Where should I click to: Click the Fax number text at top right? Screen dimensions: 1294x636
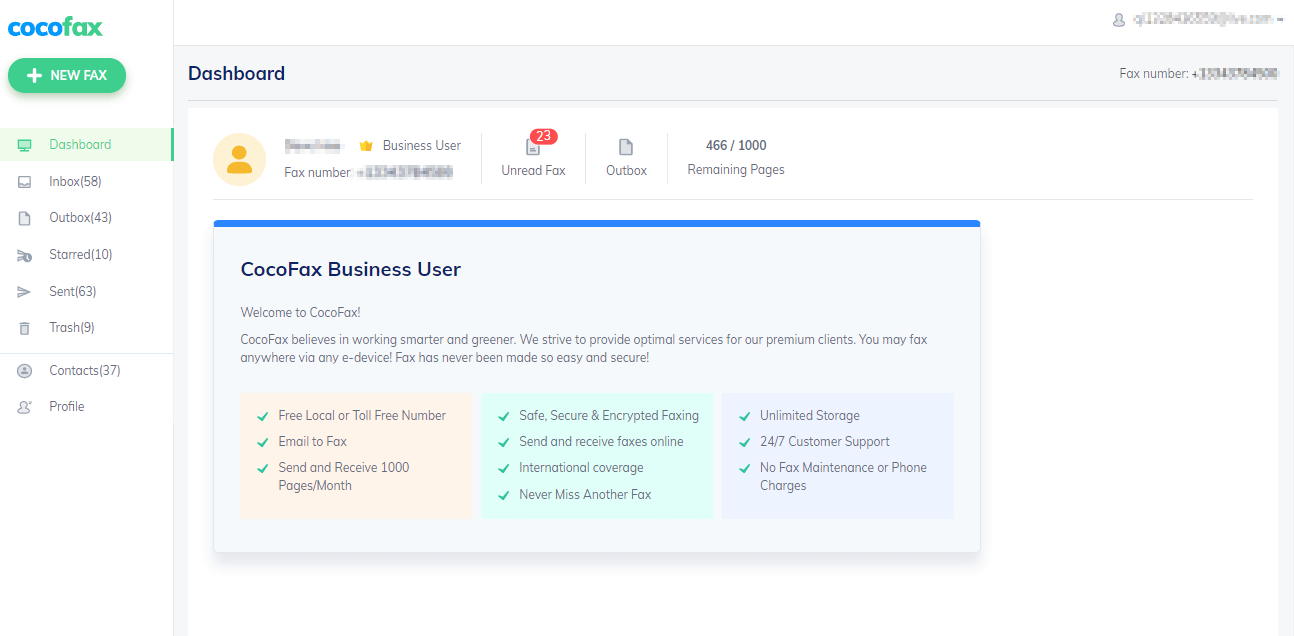(x=1198, y=74)
